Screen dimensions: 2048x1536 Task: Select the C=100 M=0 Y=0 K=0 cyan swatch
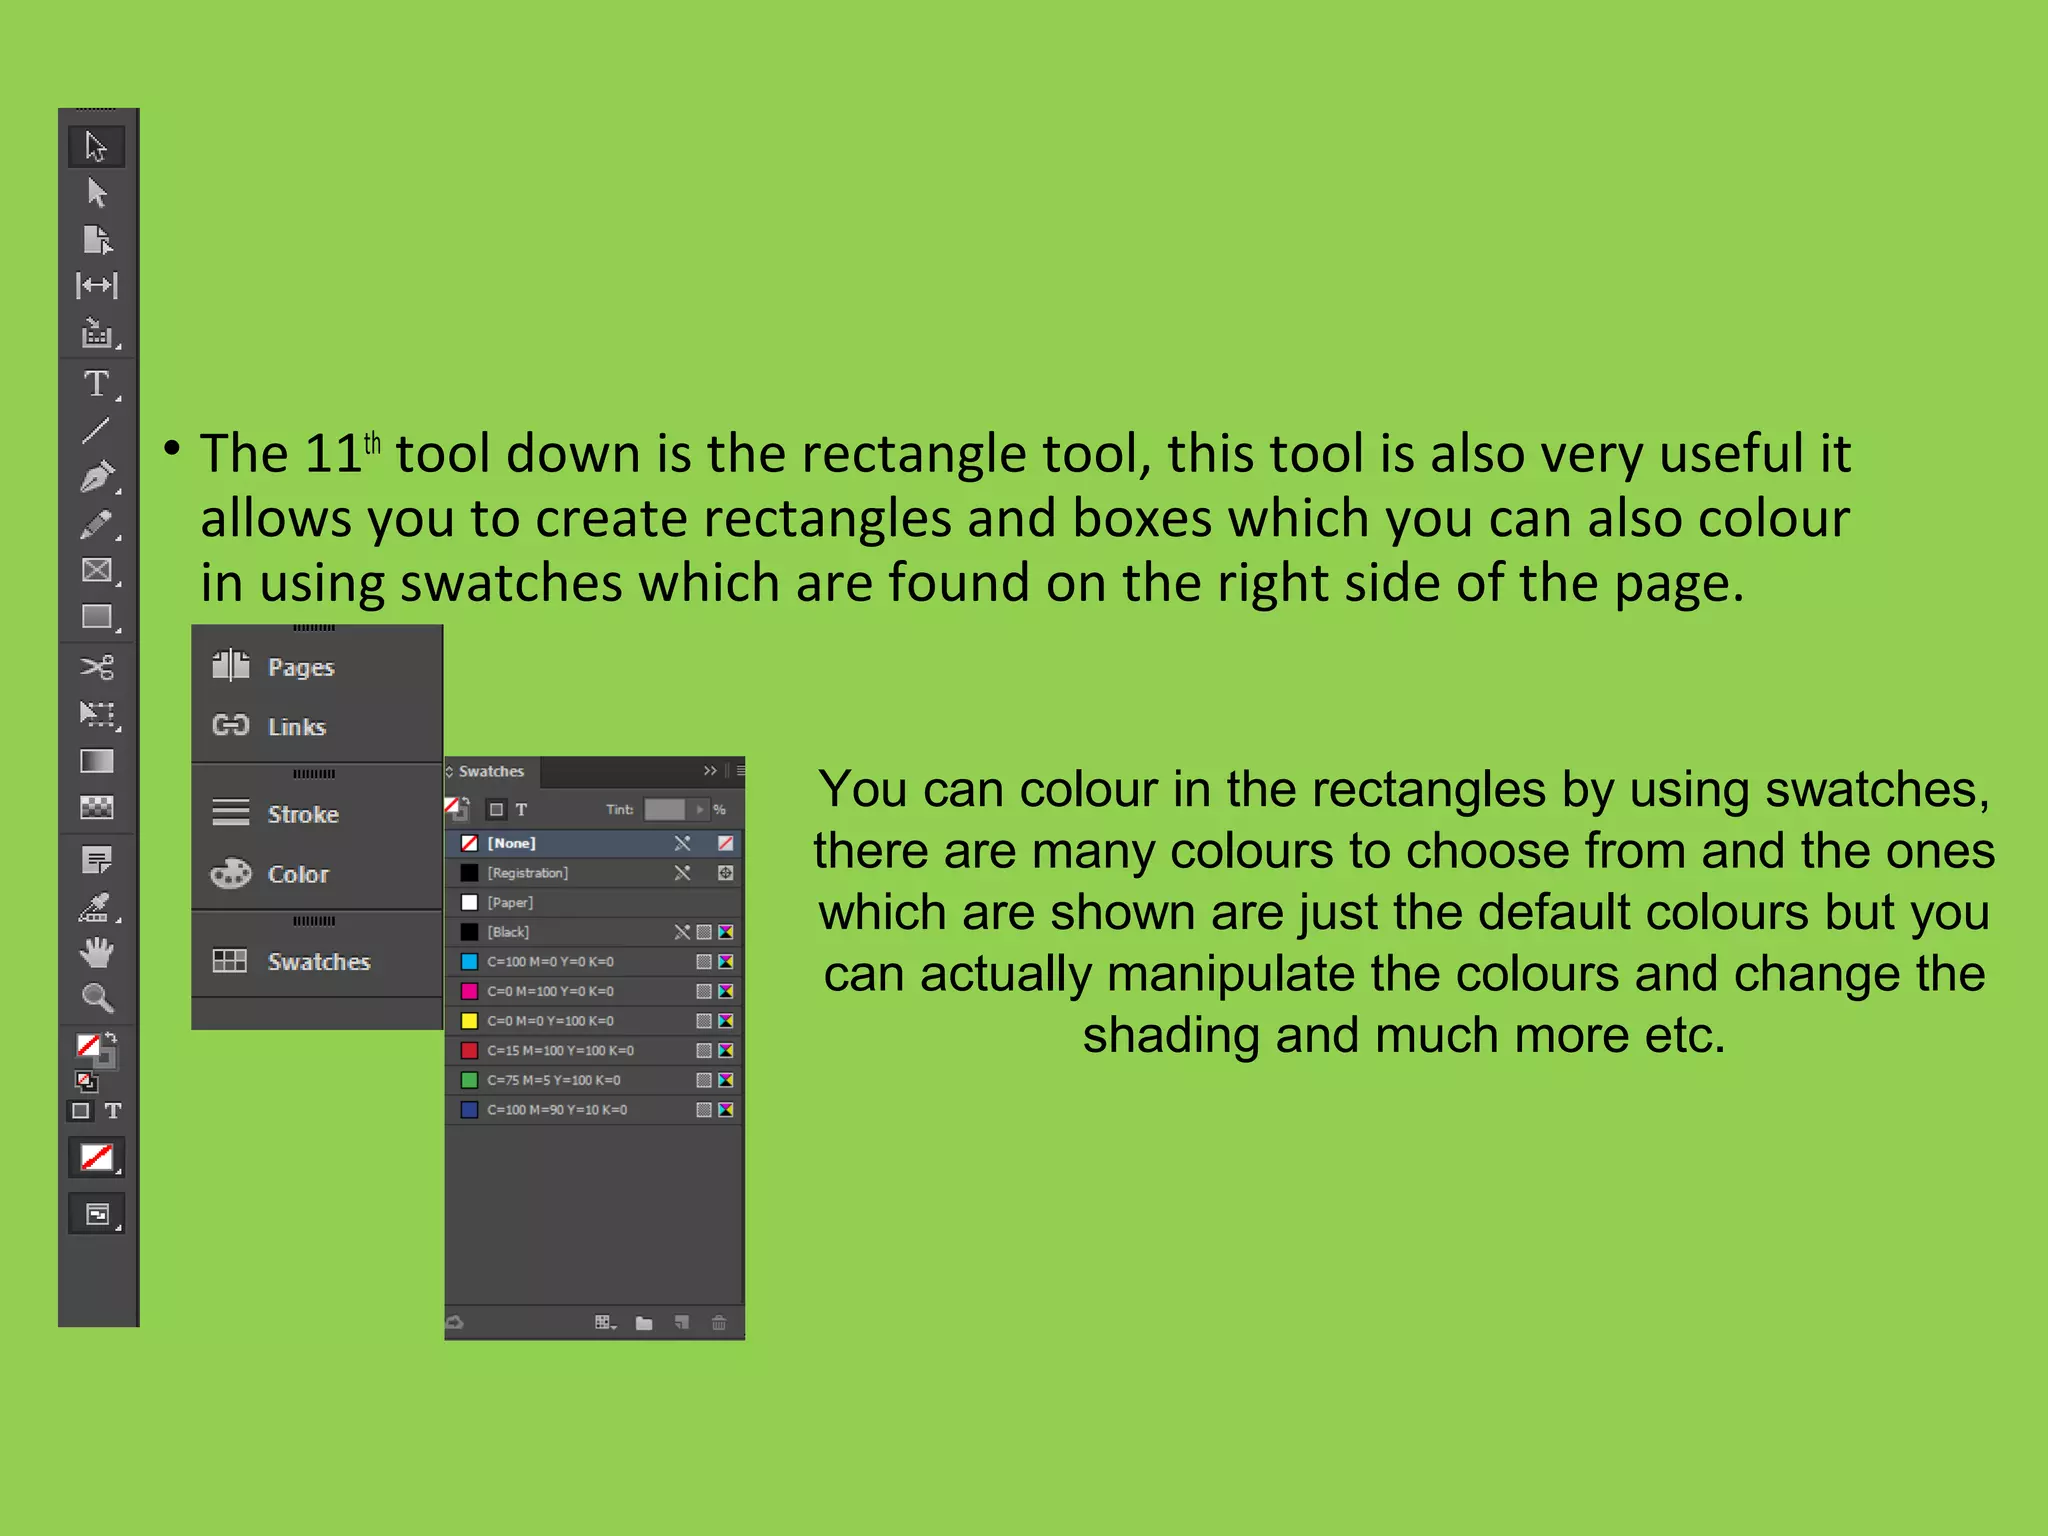(x=550, y=962)
